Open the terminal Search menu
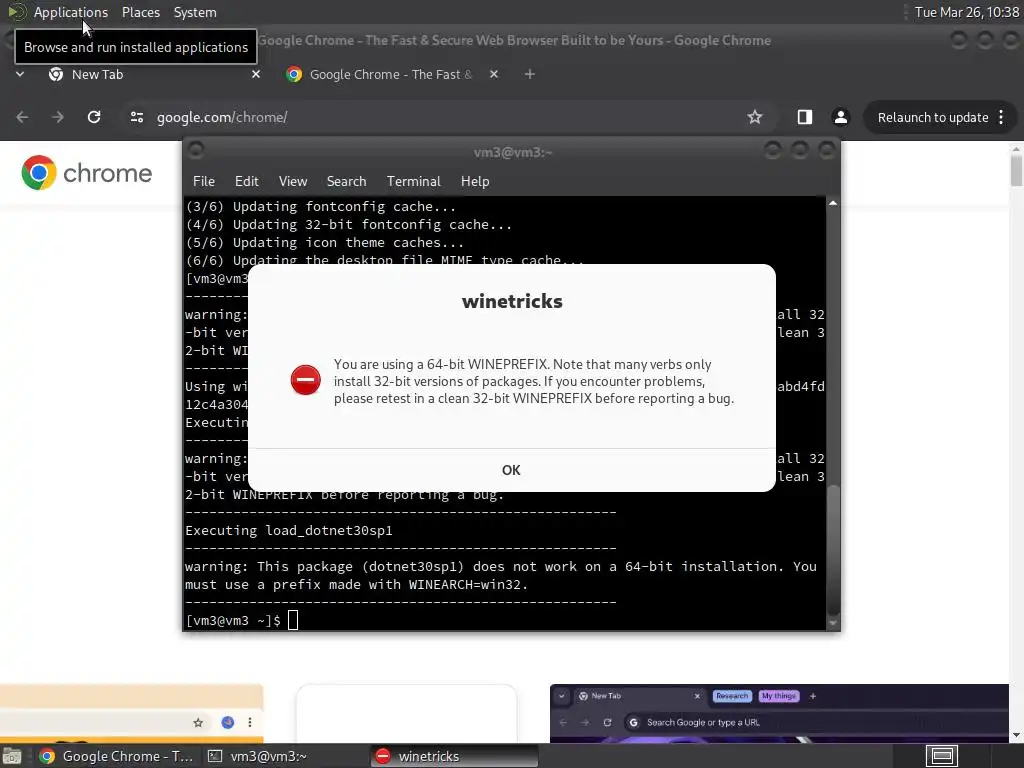The height and width of the screenshot is (768, 1024). 346,182
